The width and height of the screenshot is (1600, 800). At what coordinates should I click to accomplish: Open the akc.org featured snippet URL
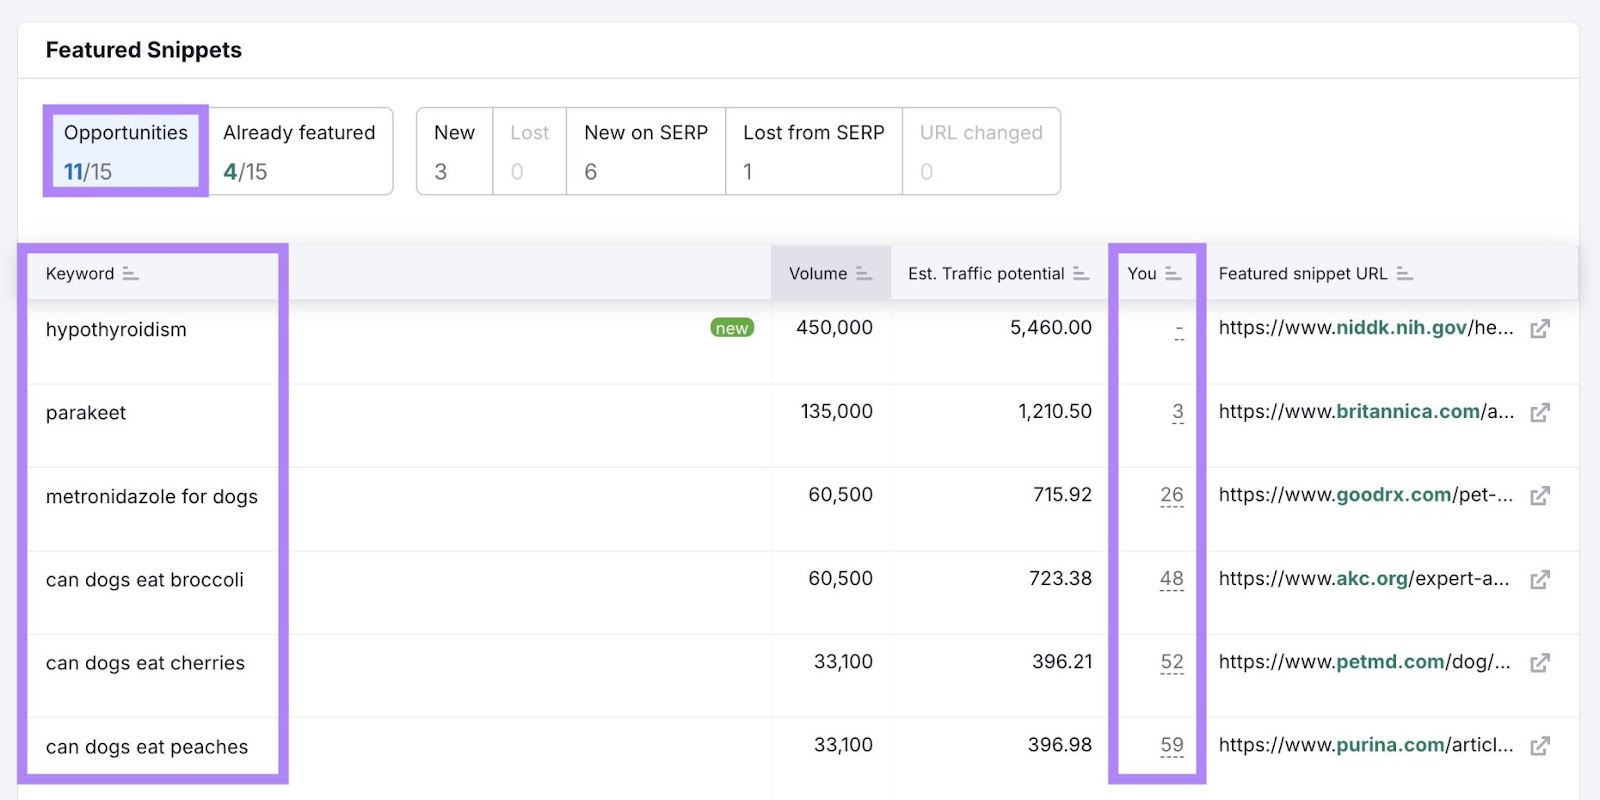1363,579
